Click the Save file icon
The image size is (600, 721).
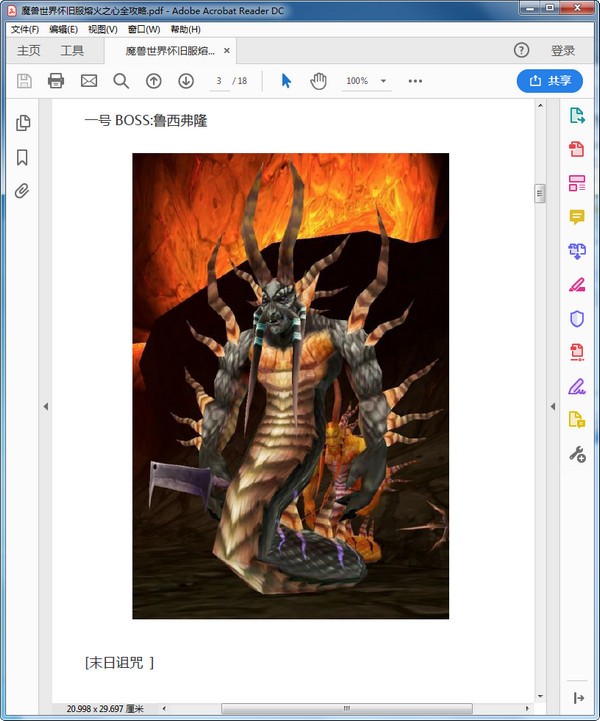coord(24,81)
